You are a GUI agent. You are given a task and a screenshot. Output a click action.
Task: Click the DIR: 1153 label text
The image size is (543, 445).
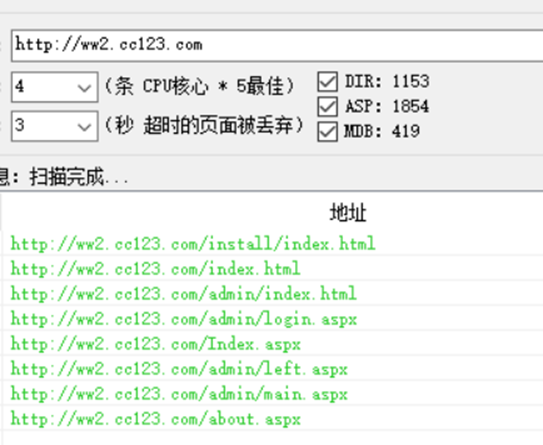(x=387, y=81)
